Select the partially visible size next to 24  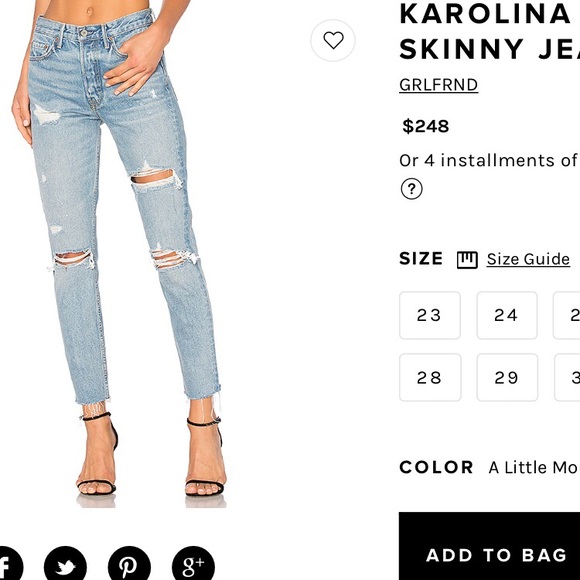pos(567,315)
